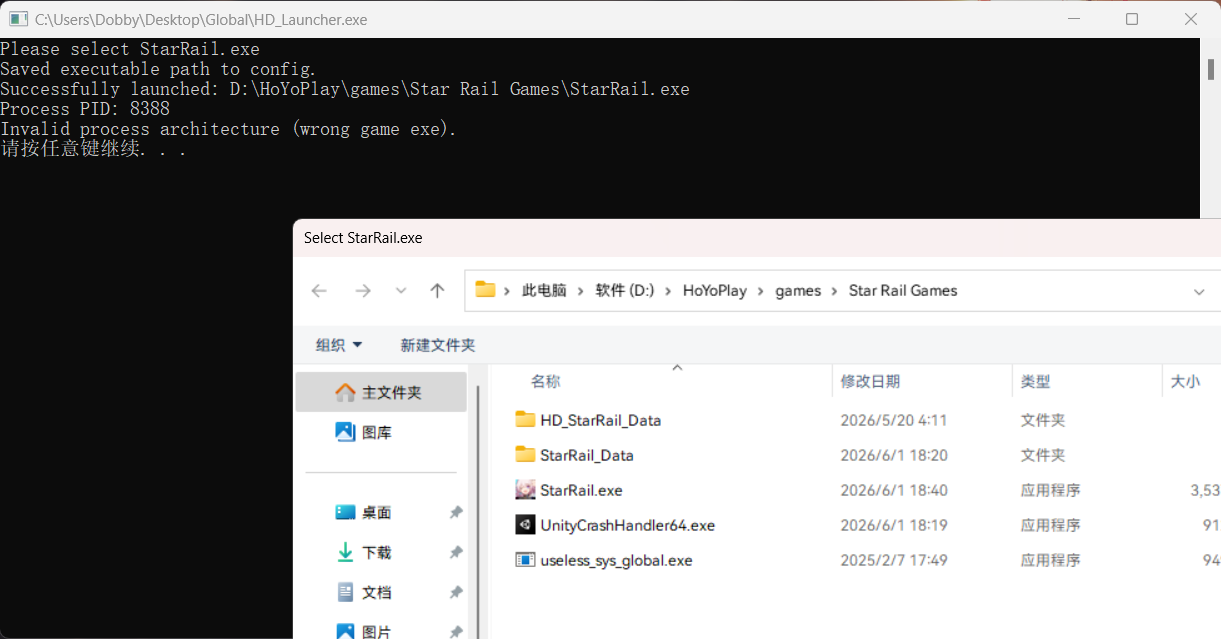Click 2025/2/7 17:49 date cell

(x=894, y=560)
